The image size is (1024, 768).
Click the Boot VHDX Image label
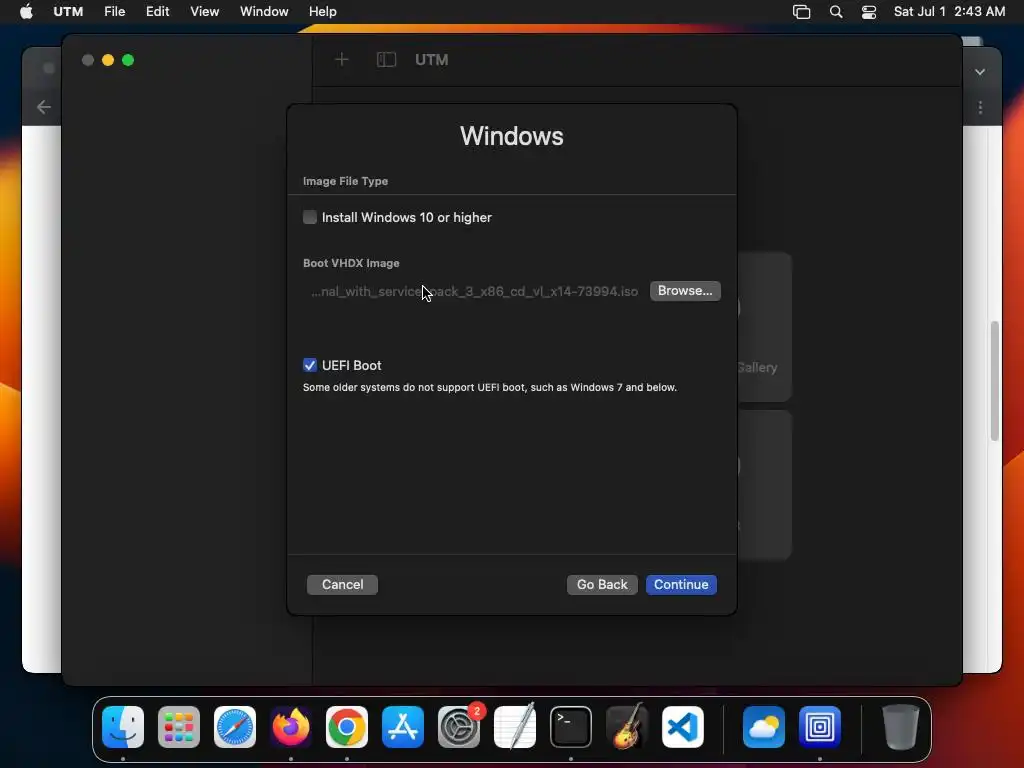click(351, 263)
